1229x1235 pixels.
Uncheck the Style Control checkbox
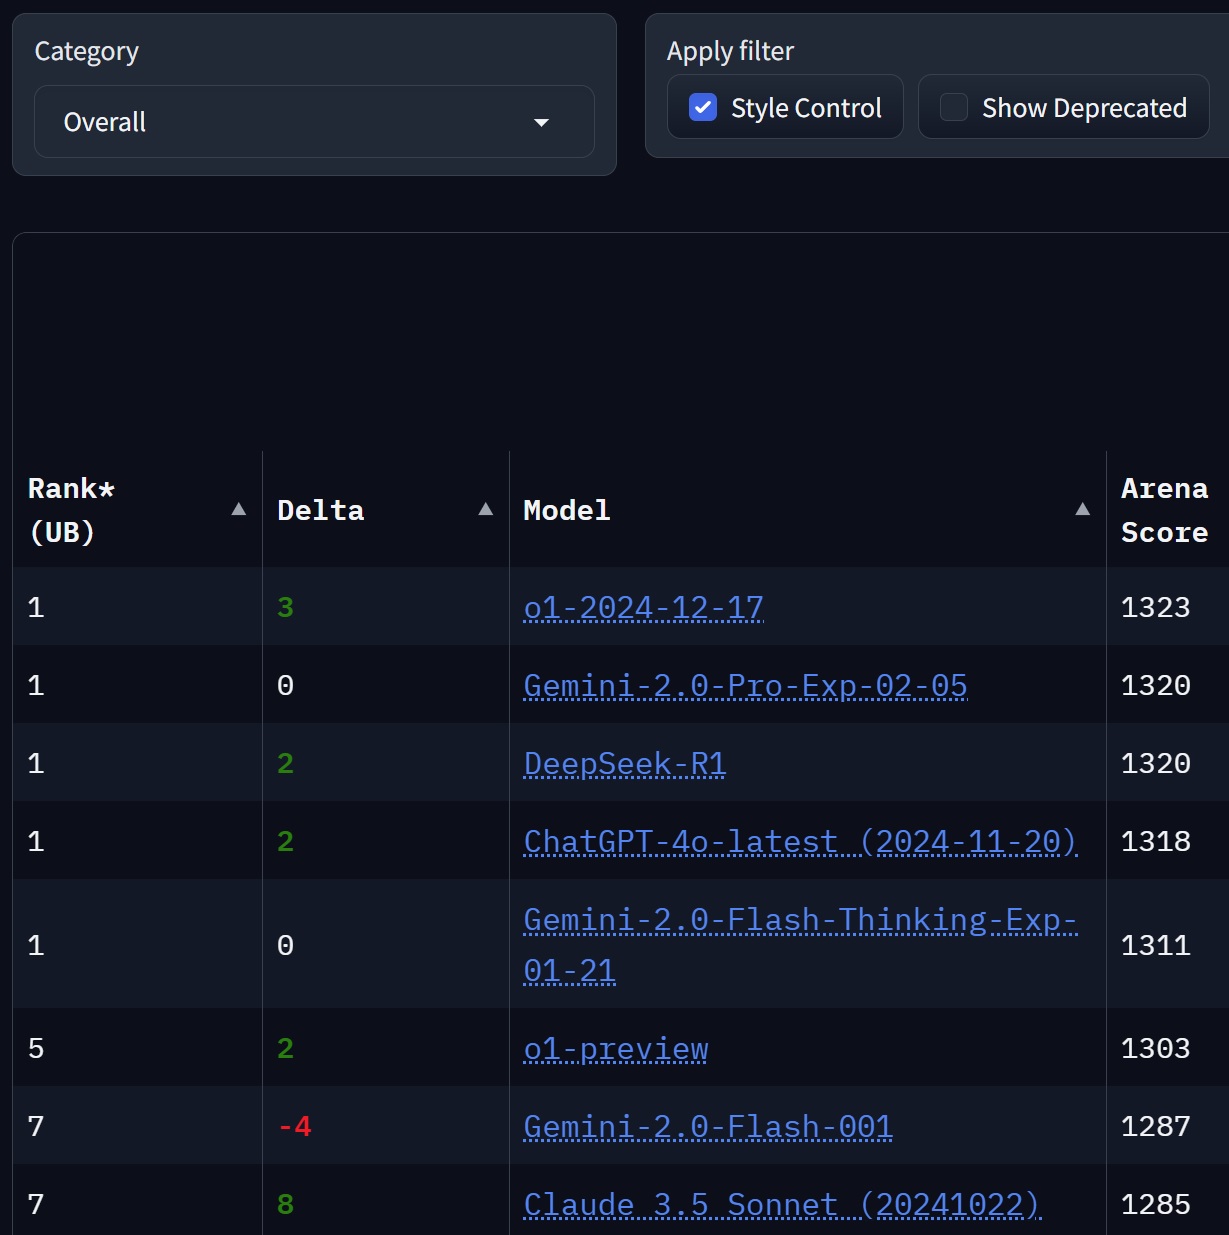coord(703,107)
